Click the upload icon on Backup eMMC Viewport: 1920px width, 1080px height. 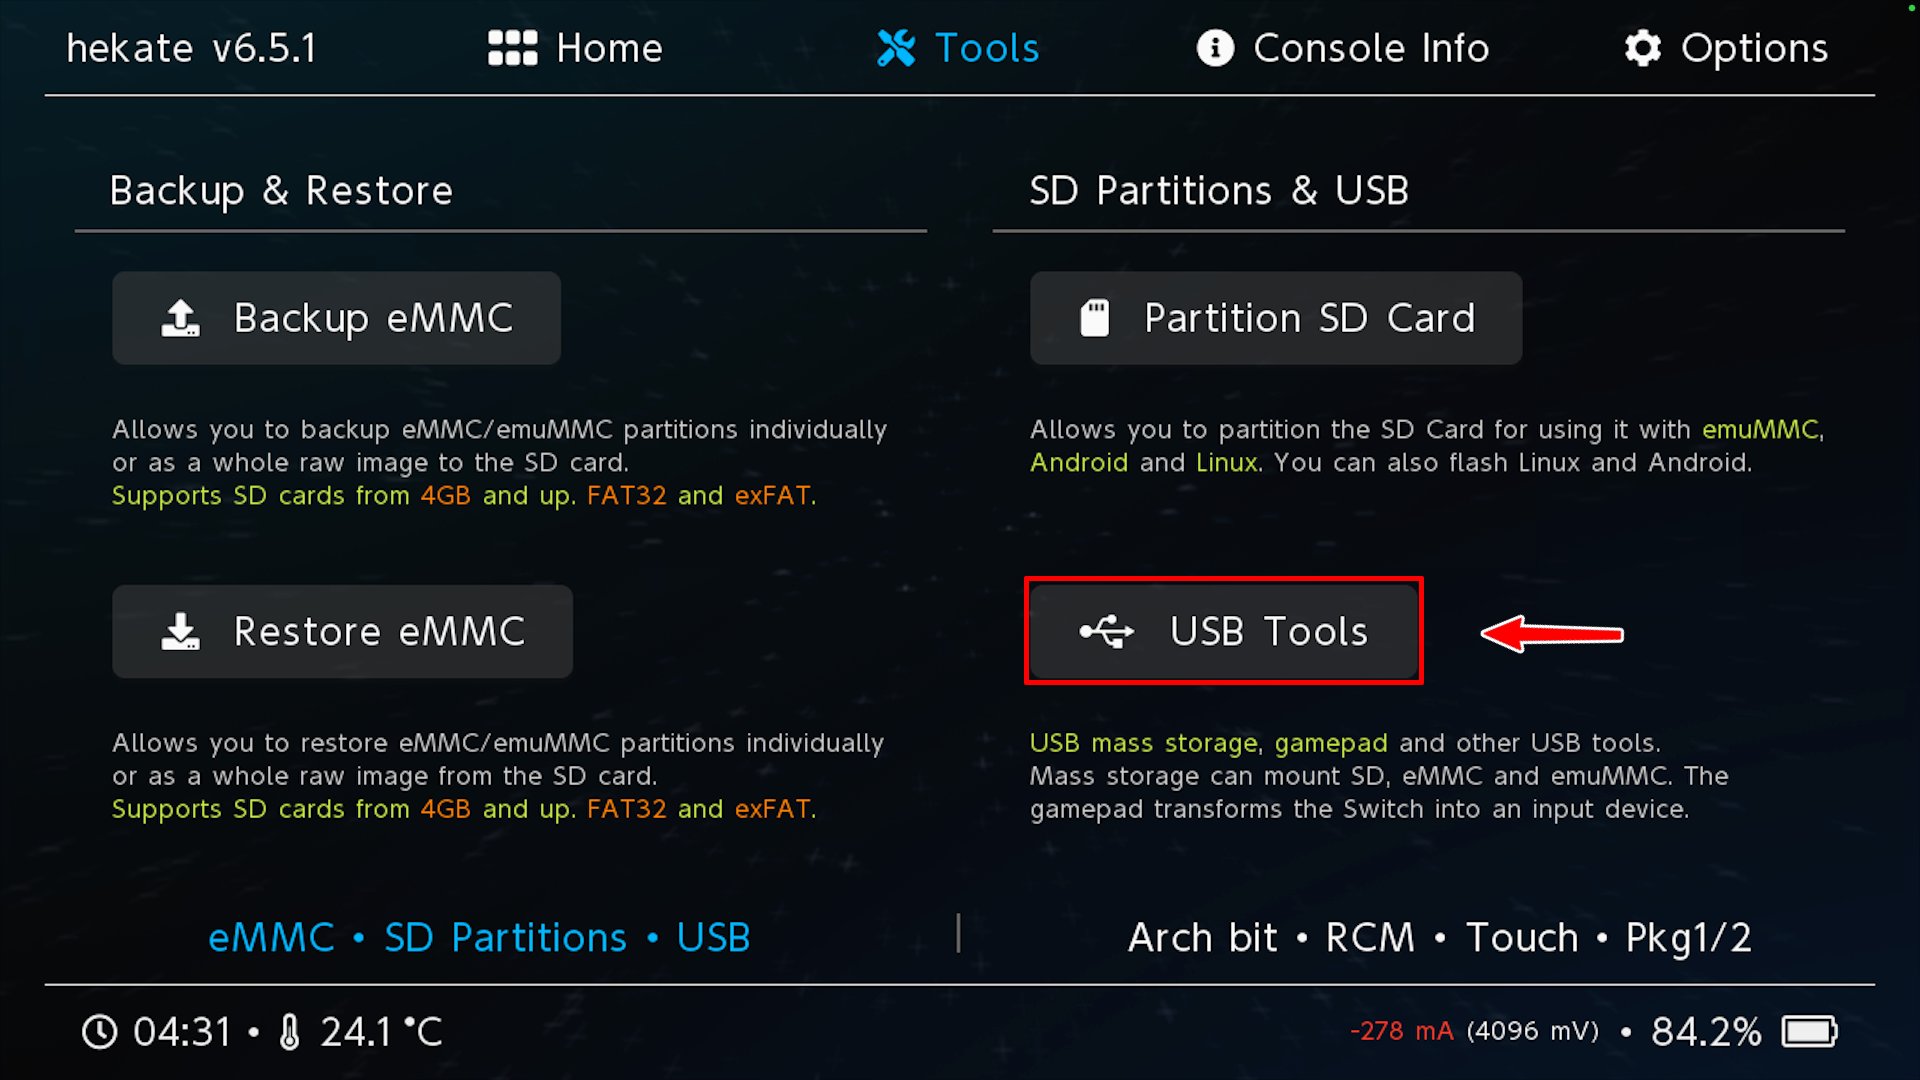[181, 318]
